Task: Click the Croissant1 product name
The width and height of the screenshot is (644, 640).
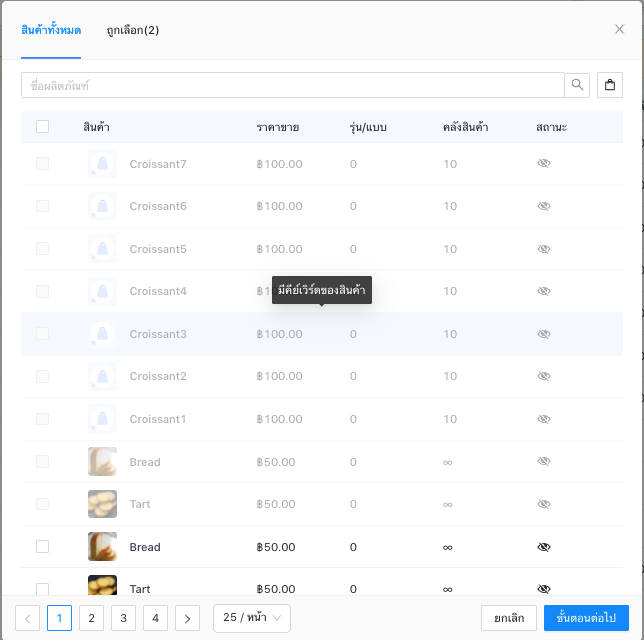Action: [x=158, y=419]
